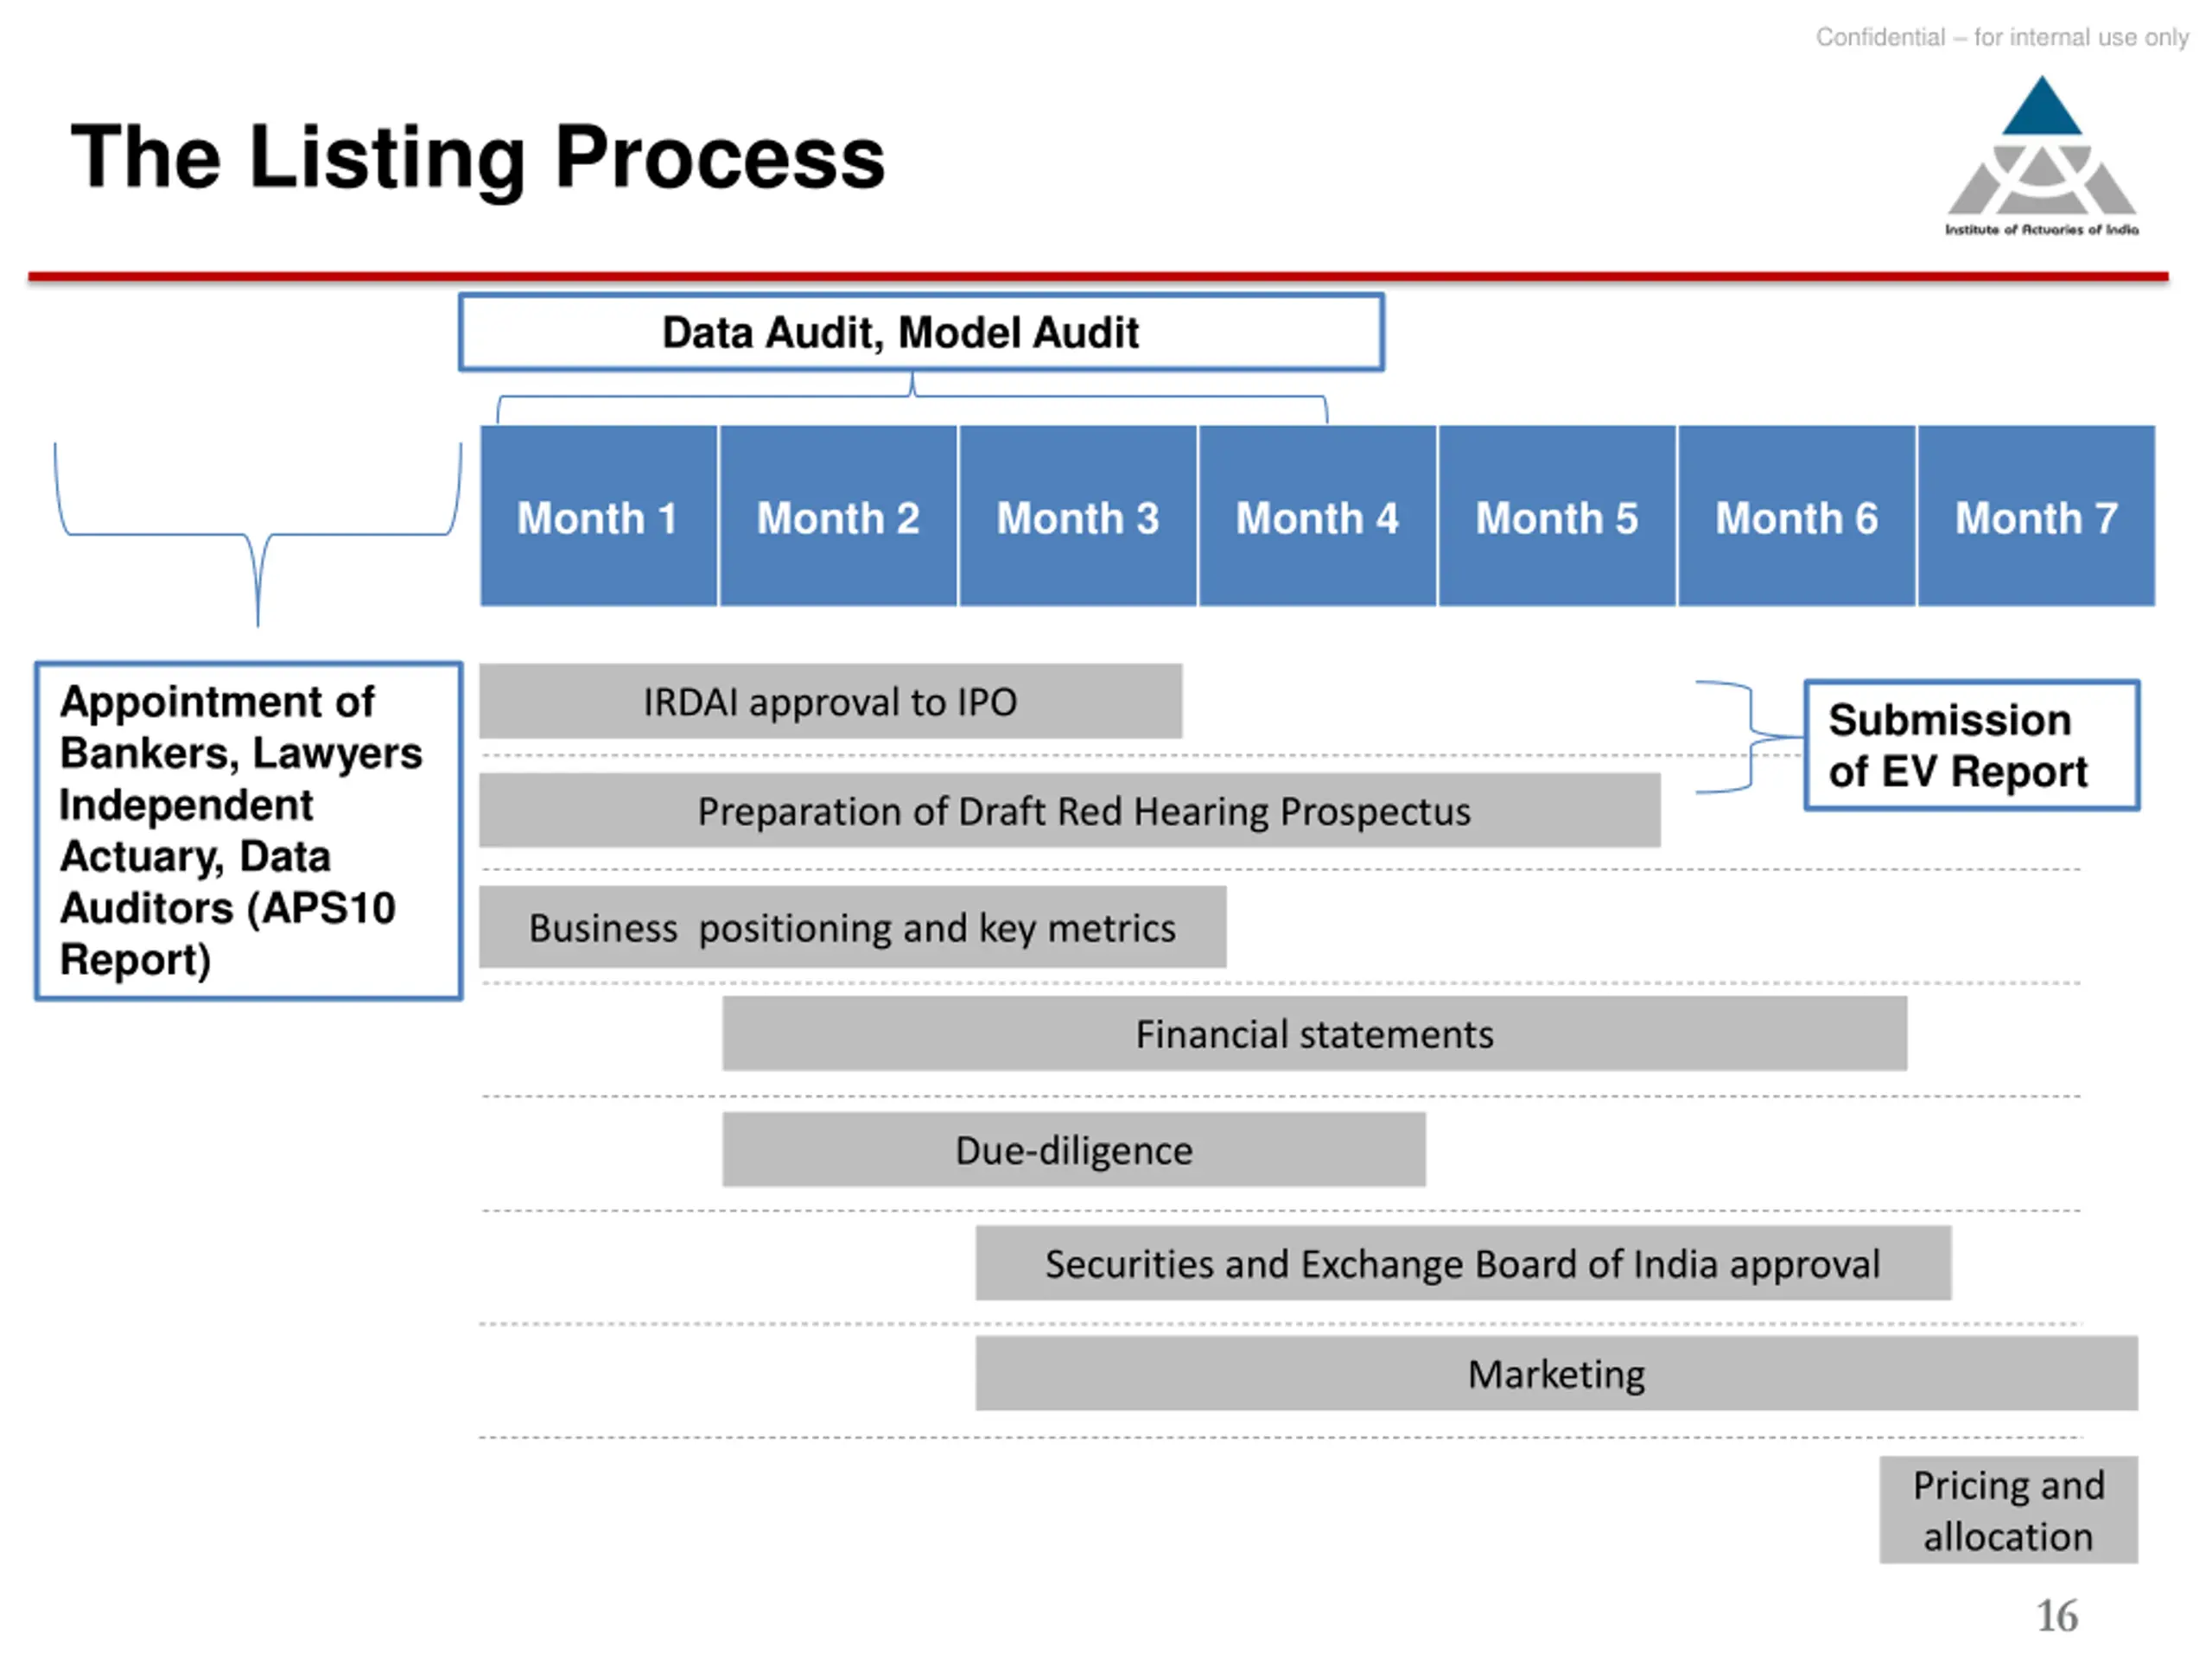Click the Marketing bar
This screenshot has height=1659, width=2212.
tap(1556, 1373)
